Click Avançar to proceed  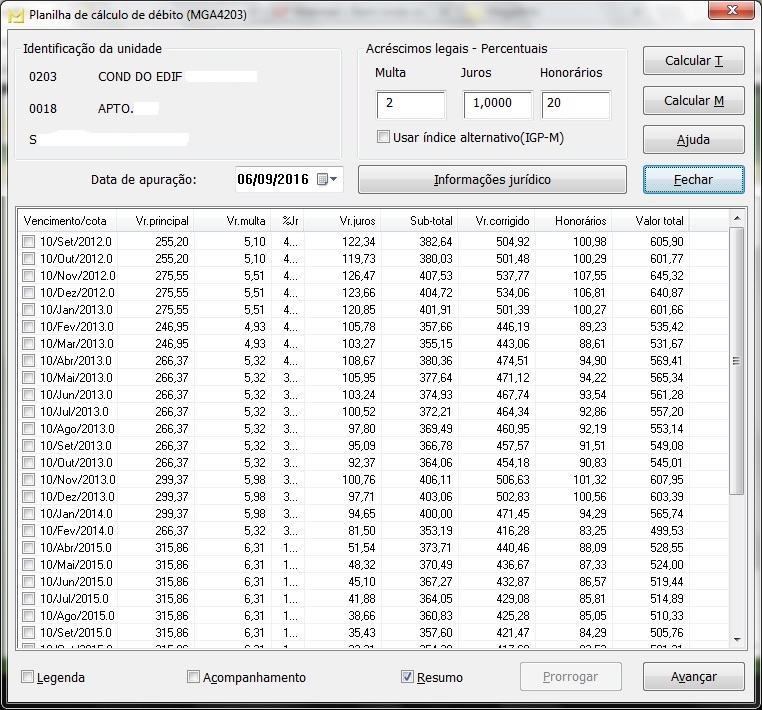point(693,677)
